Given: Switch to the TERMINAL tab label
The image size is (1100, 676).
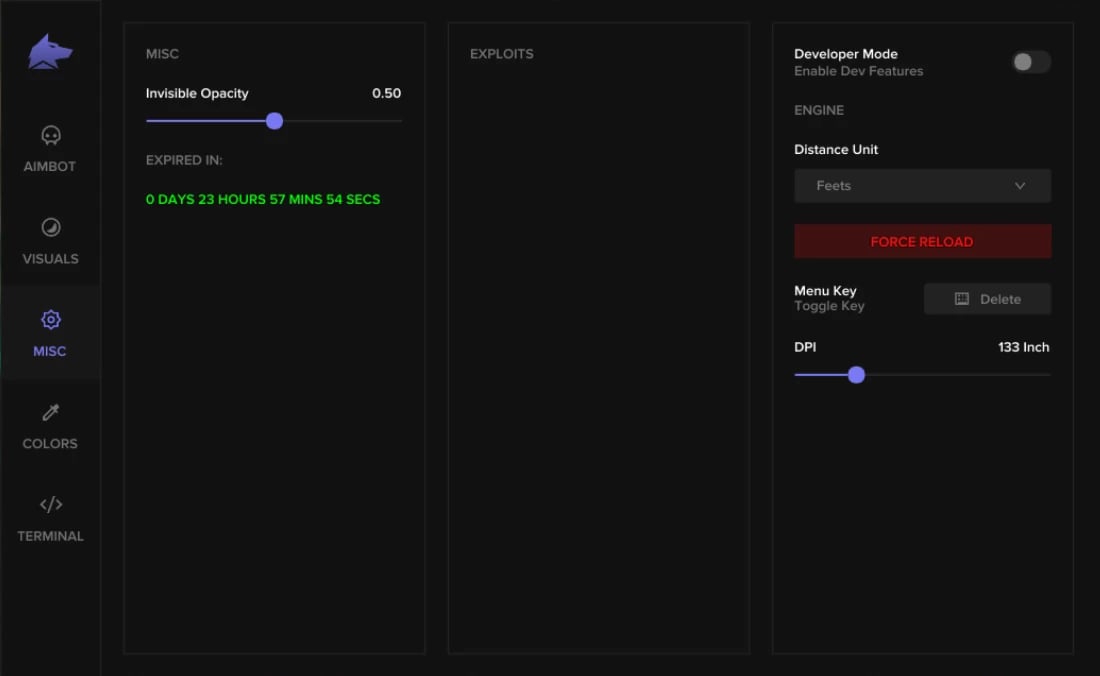Looking at the screenshot, I should pos(51,536).
